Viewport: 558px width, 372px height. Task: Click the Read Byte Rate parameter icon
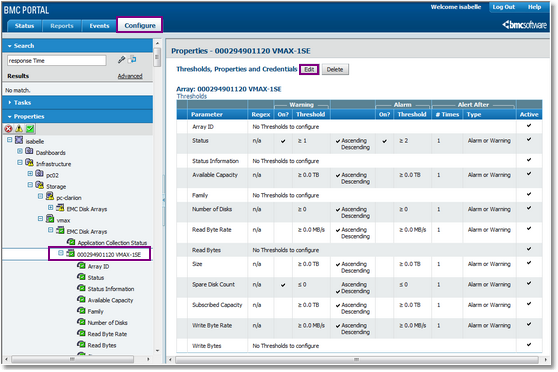point(81,334)
